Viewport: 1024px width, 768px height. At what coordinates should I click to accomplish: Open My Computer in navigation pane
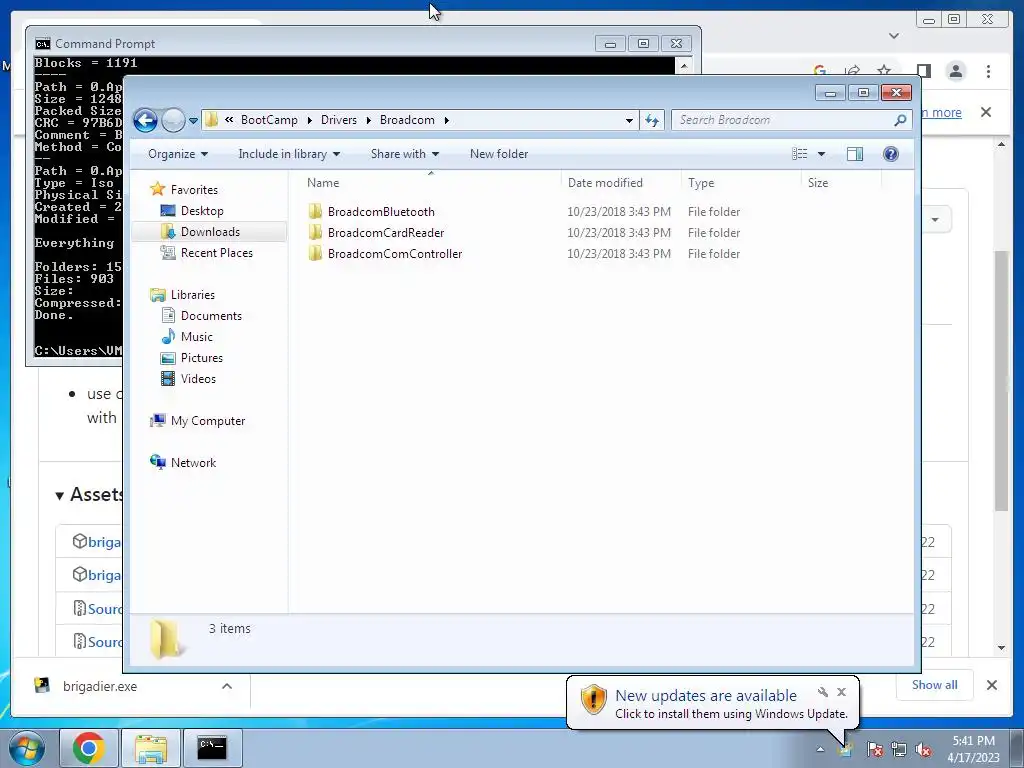208,421
